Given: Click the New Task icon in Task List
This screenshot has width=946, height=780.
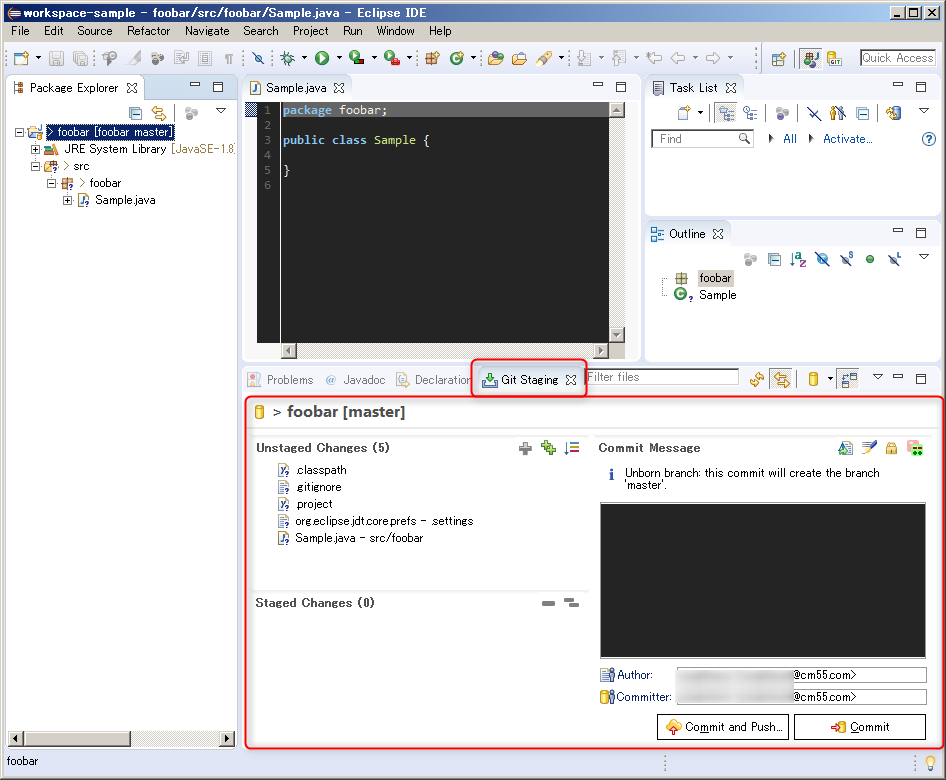Looking at the screenshot, I should 684,113.
